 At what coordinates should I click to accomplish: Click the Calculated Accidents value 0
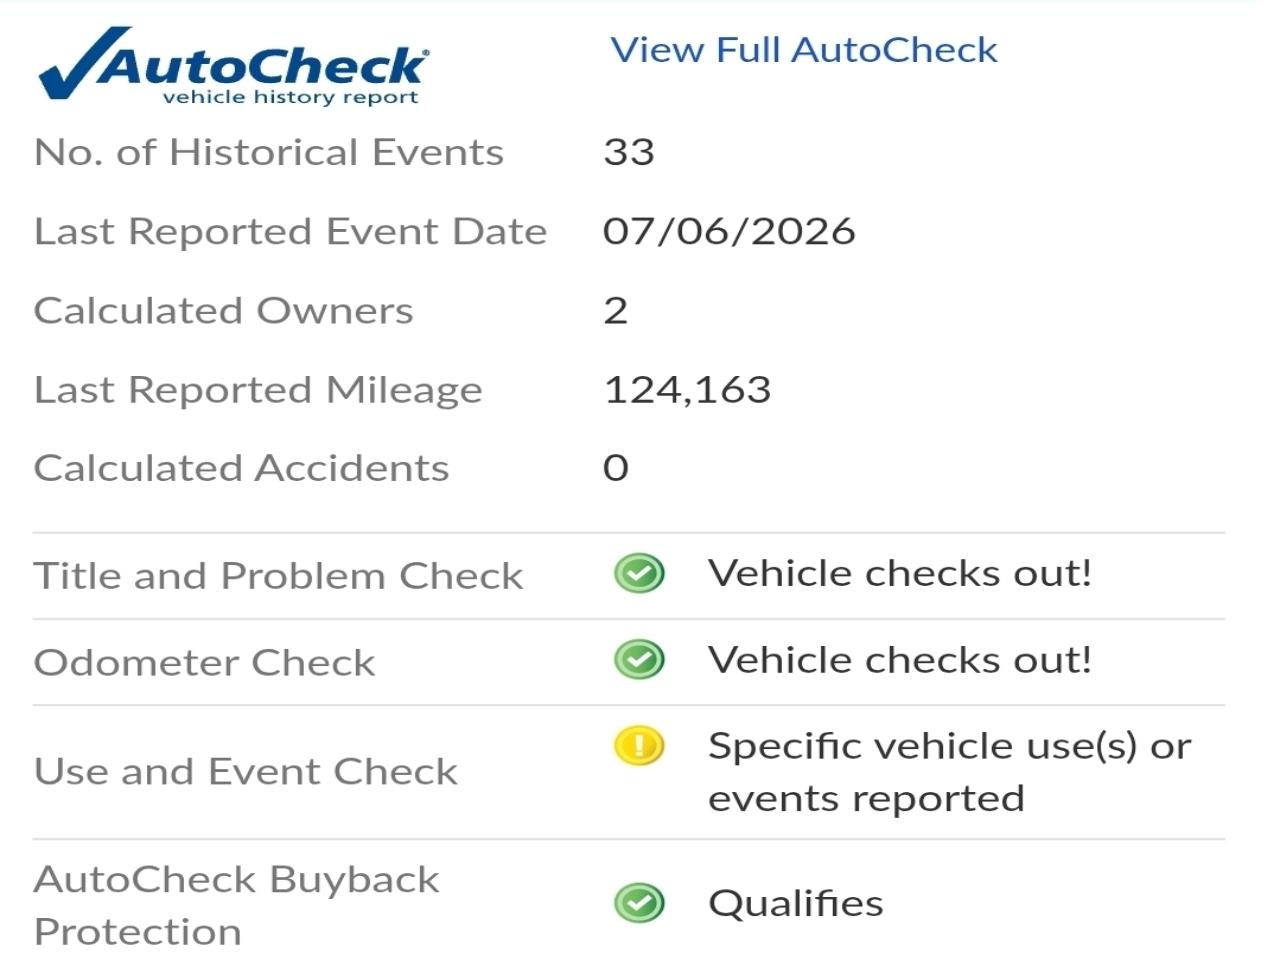click(616, 468)
